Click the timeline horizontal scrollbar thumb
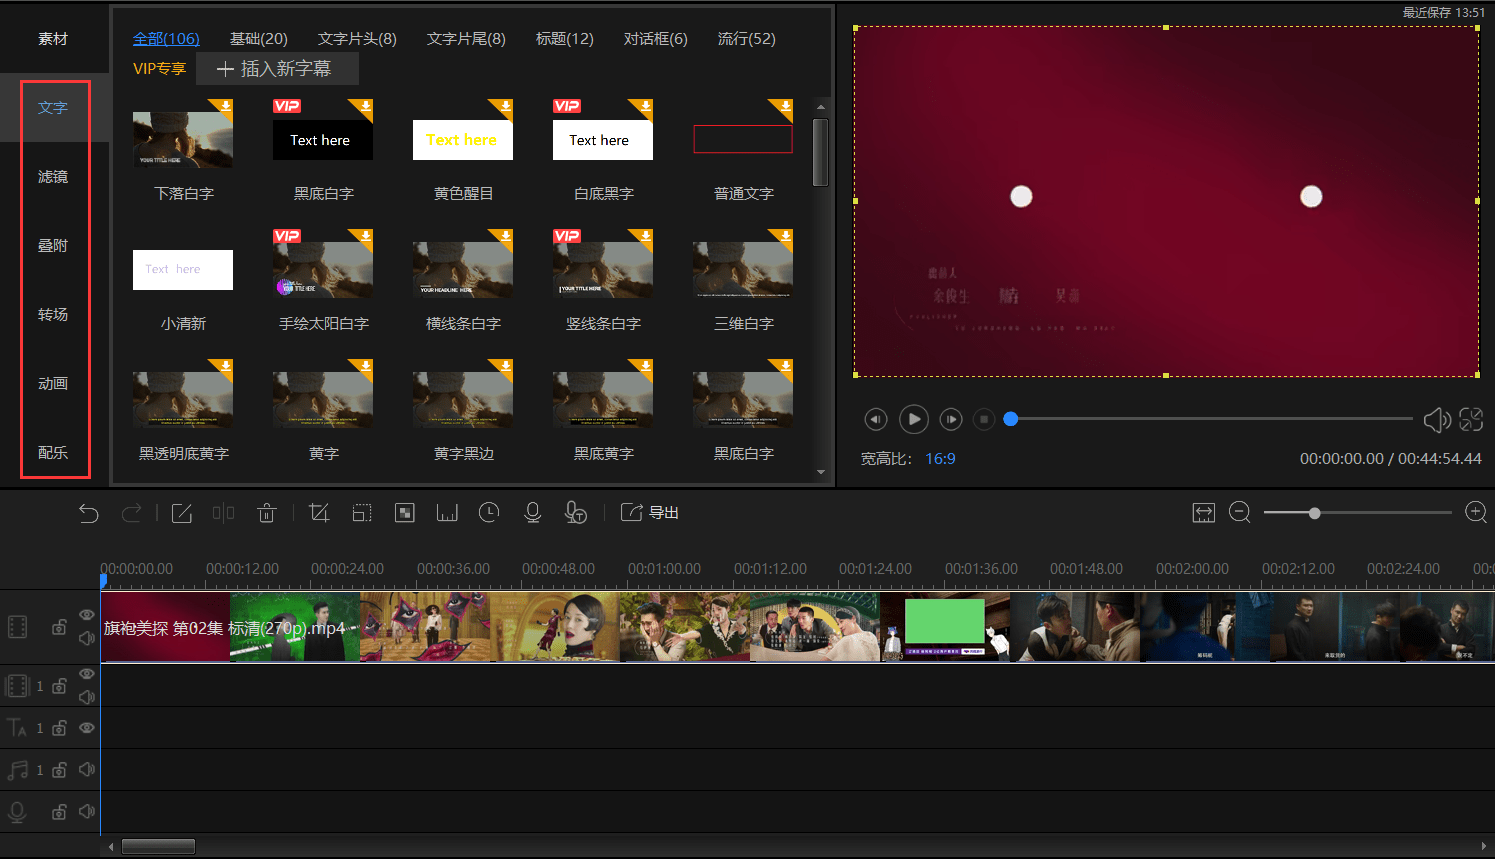The height and width of the screenshot is (859, 1495). (x=158, y=846)
